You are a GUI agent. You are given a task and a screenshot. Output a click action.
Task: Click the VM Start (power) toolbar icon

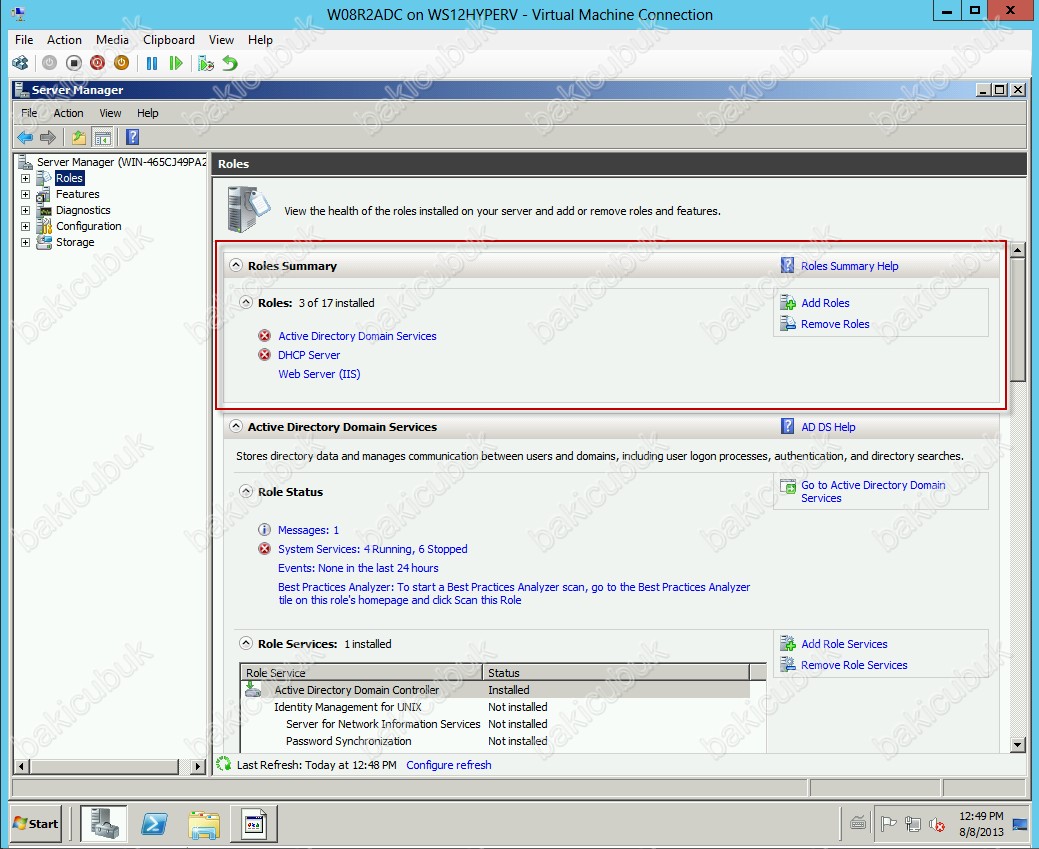point(49,63)
